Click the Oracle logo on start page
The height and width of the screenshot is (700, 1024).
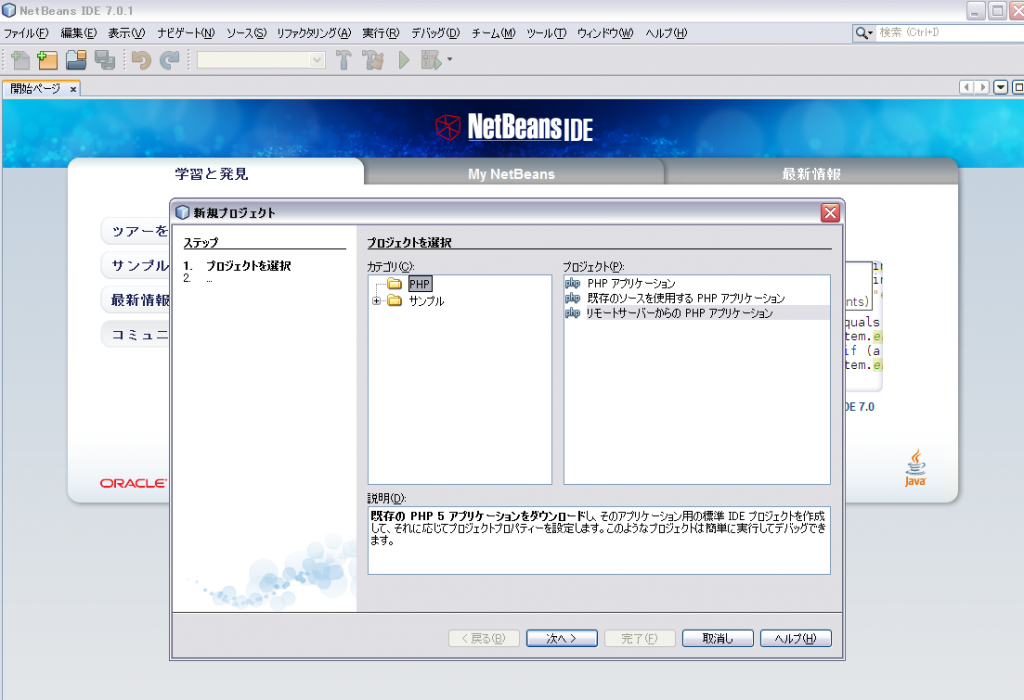(x=133, y=483)
